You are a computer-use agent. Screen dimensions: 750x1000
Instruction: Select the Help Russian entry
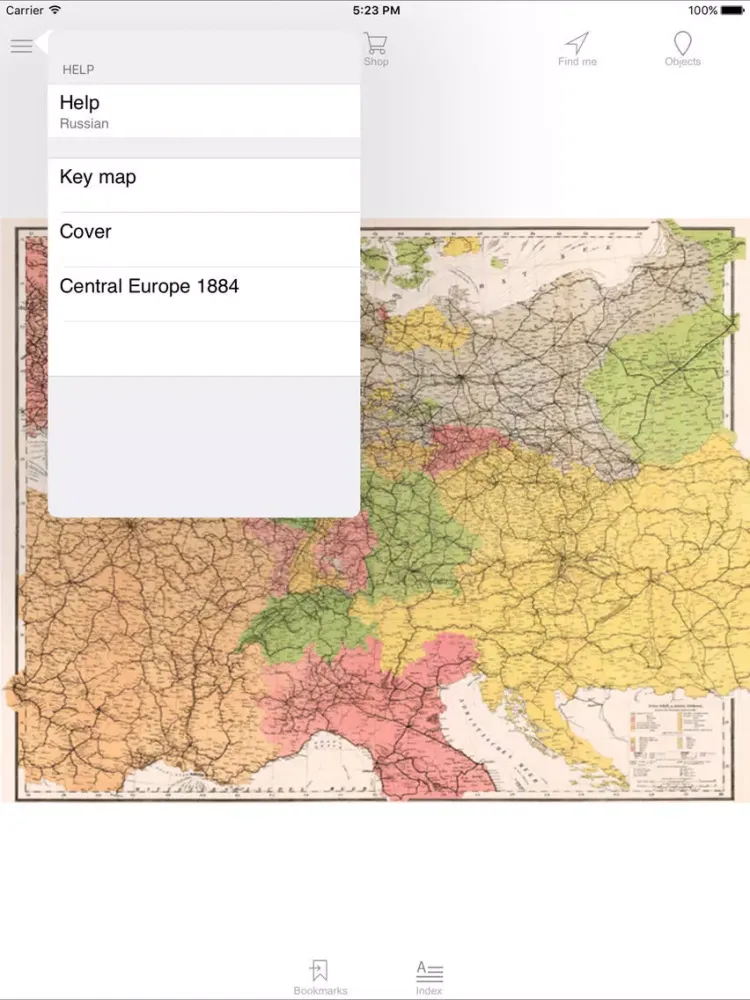click(204, 111)
